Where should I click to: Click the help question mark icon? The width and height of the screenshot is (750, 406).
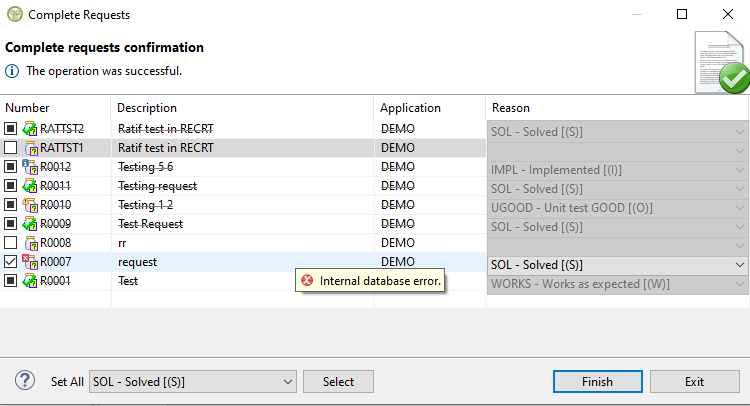(x=26, y=381)
